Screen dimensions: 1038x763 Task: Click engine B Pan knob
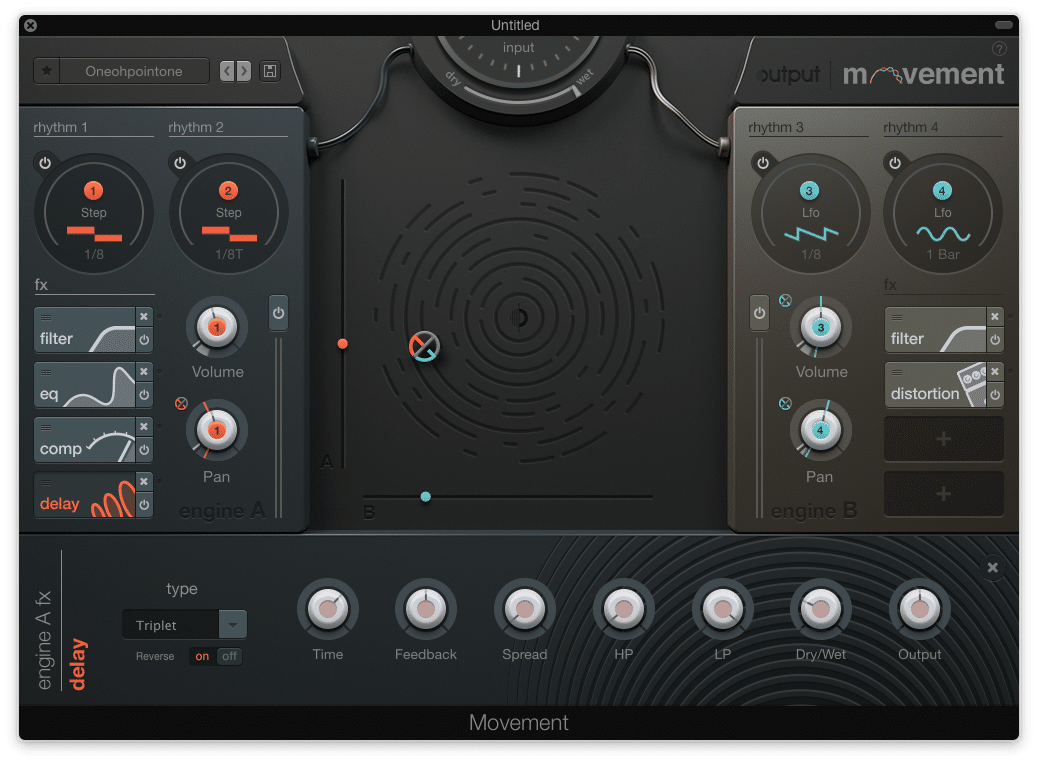820,431
